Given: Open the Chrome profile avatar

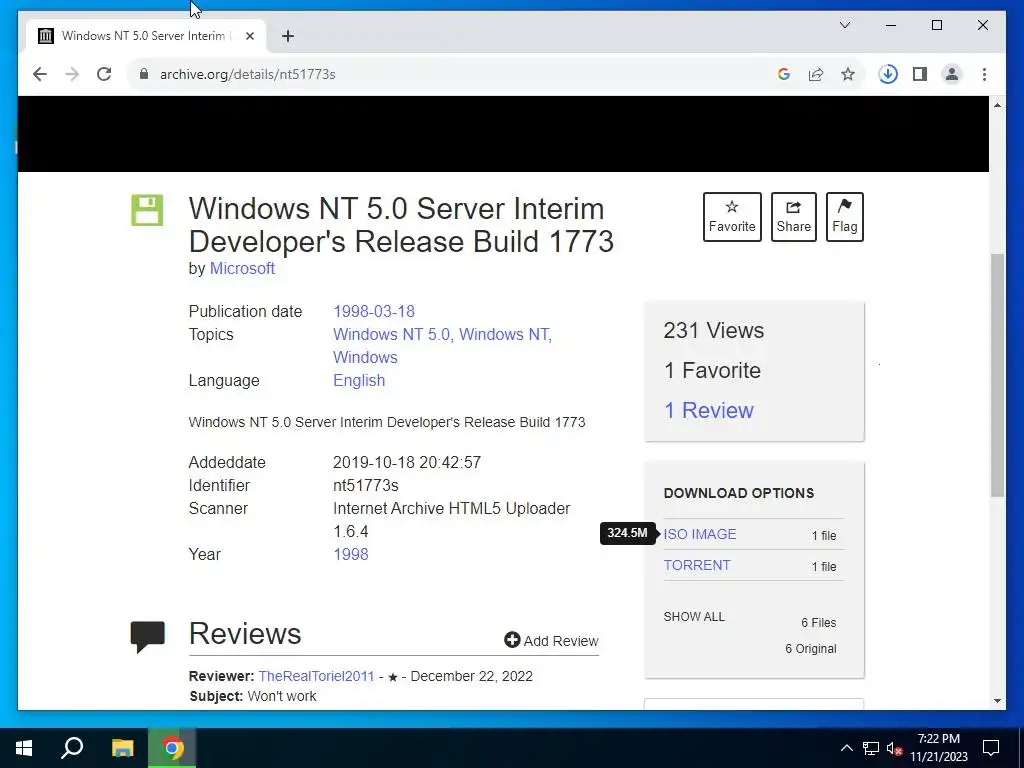Looking at the screenshot, I should (x=952, y=74).
